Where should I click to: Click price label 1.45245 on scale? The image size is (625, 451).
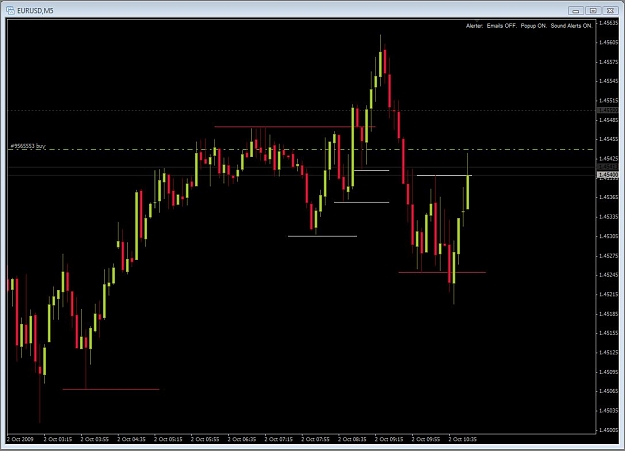point(609,275)
